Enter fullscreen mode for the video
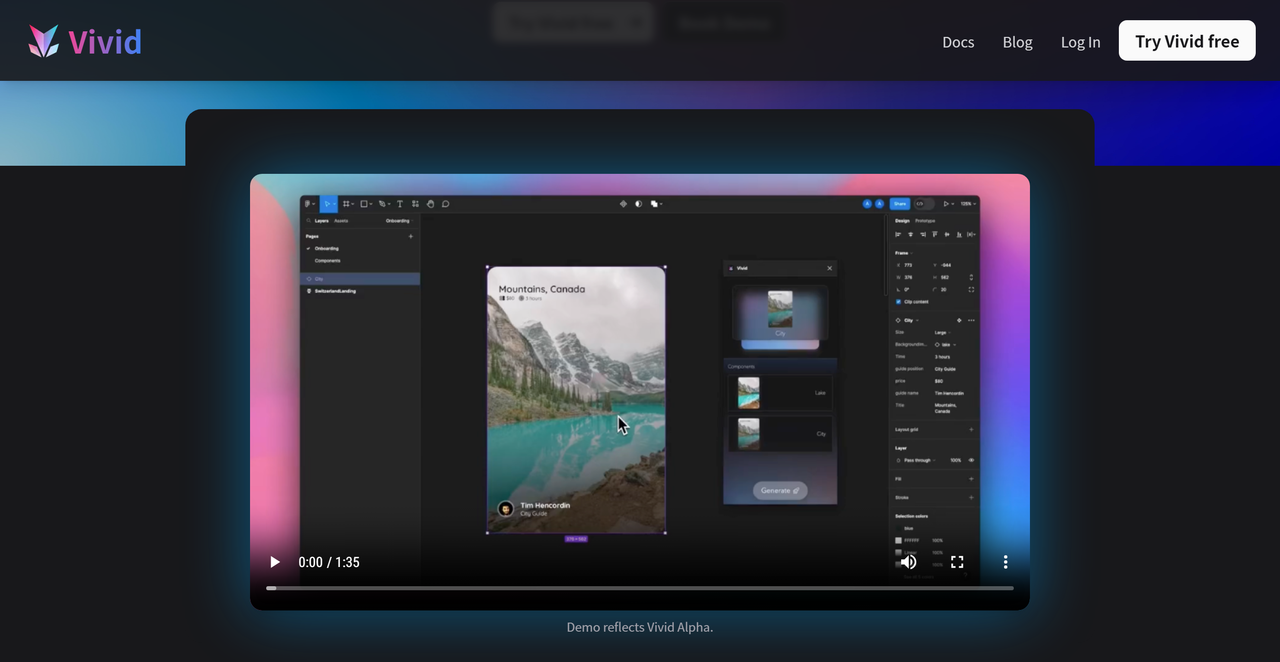 (957, 562)
